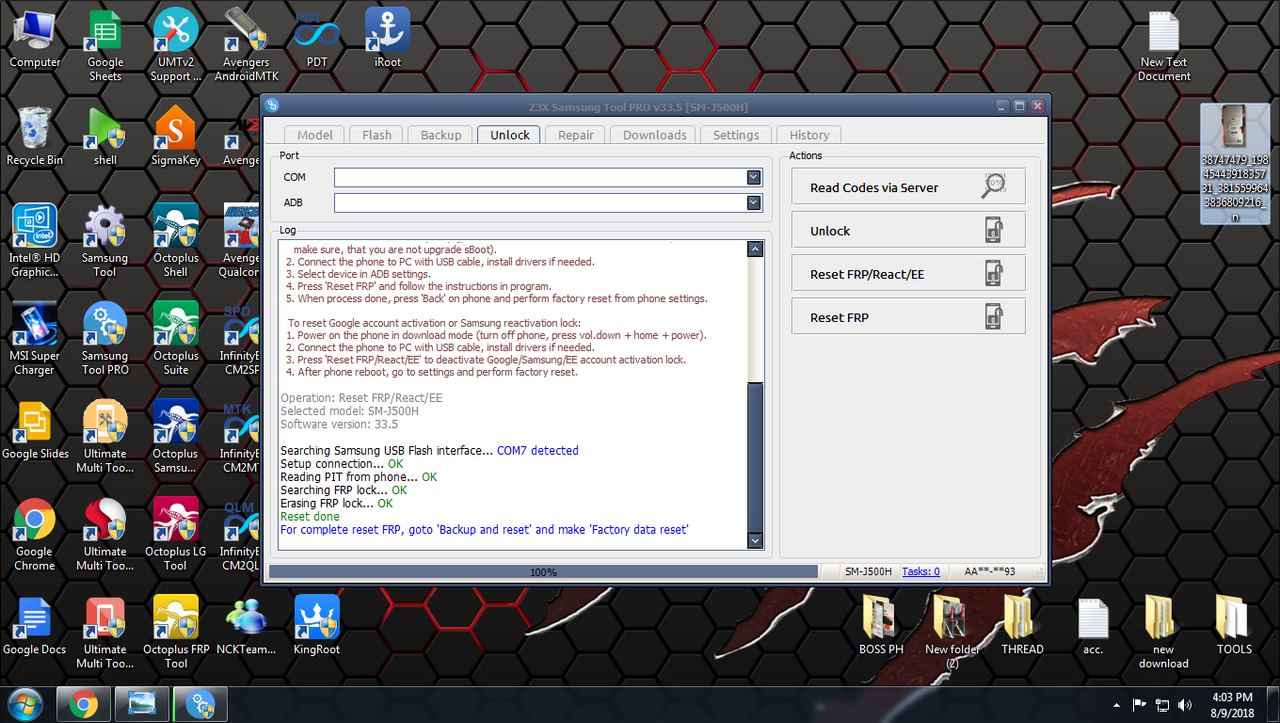This screenshot has height=723, width=1280.
Task: Launch the Octoplus FRP Tool shortcut
Action: tap(176, 633)
